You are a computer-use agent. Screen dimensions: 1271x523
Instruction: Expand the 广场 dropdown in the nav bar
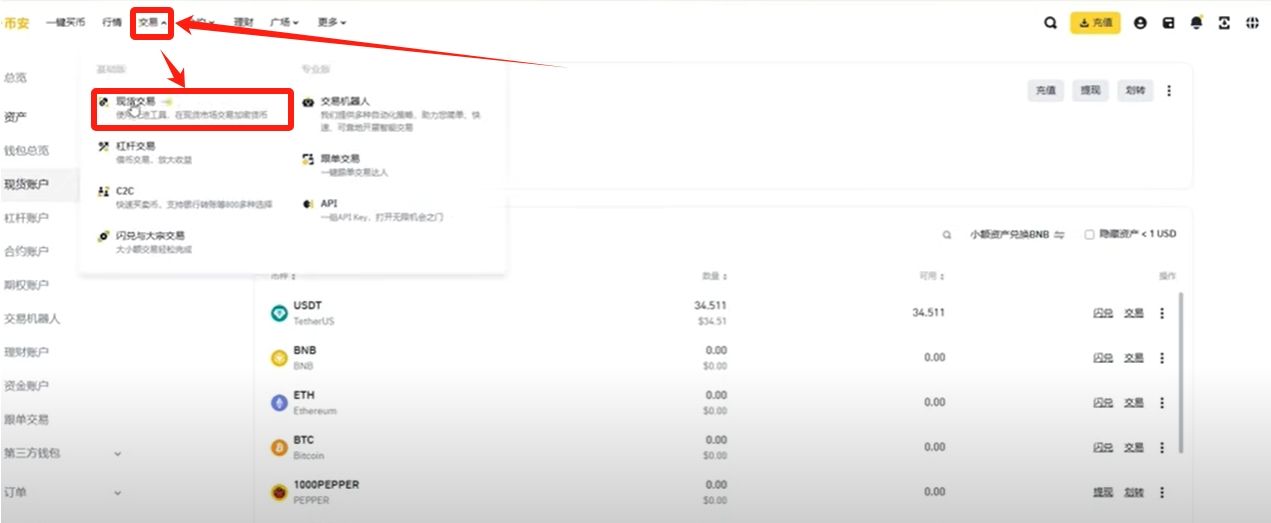(284, 22)
